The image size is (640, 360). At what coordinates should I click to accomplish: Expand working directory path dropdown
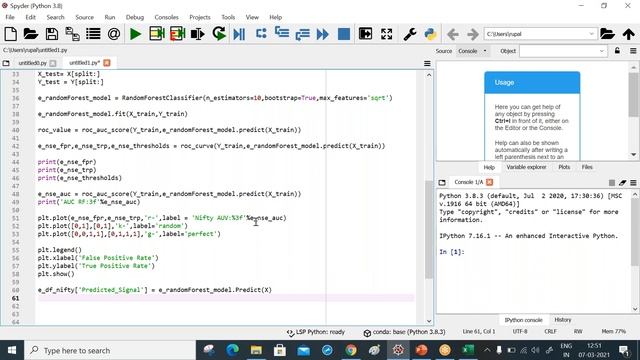[x=591, y=34]
